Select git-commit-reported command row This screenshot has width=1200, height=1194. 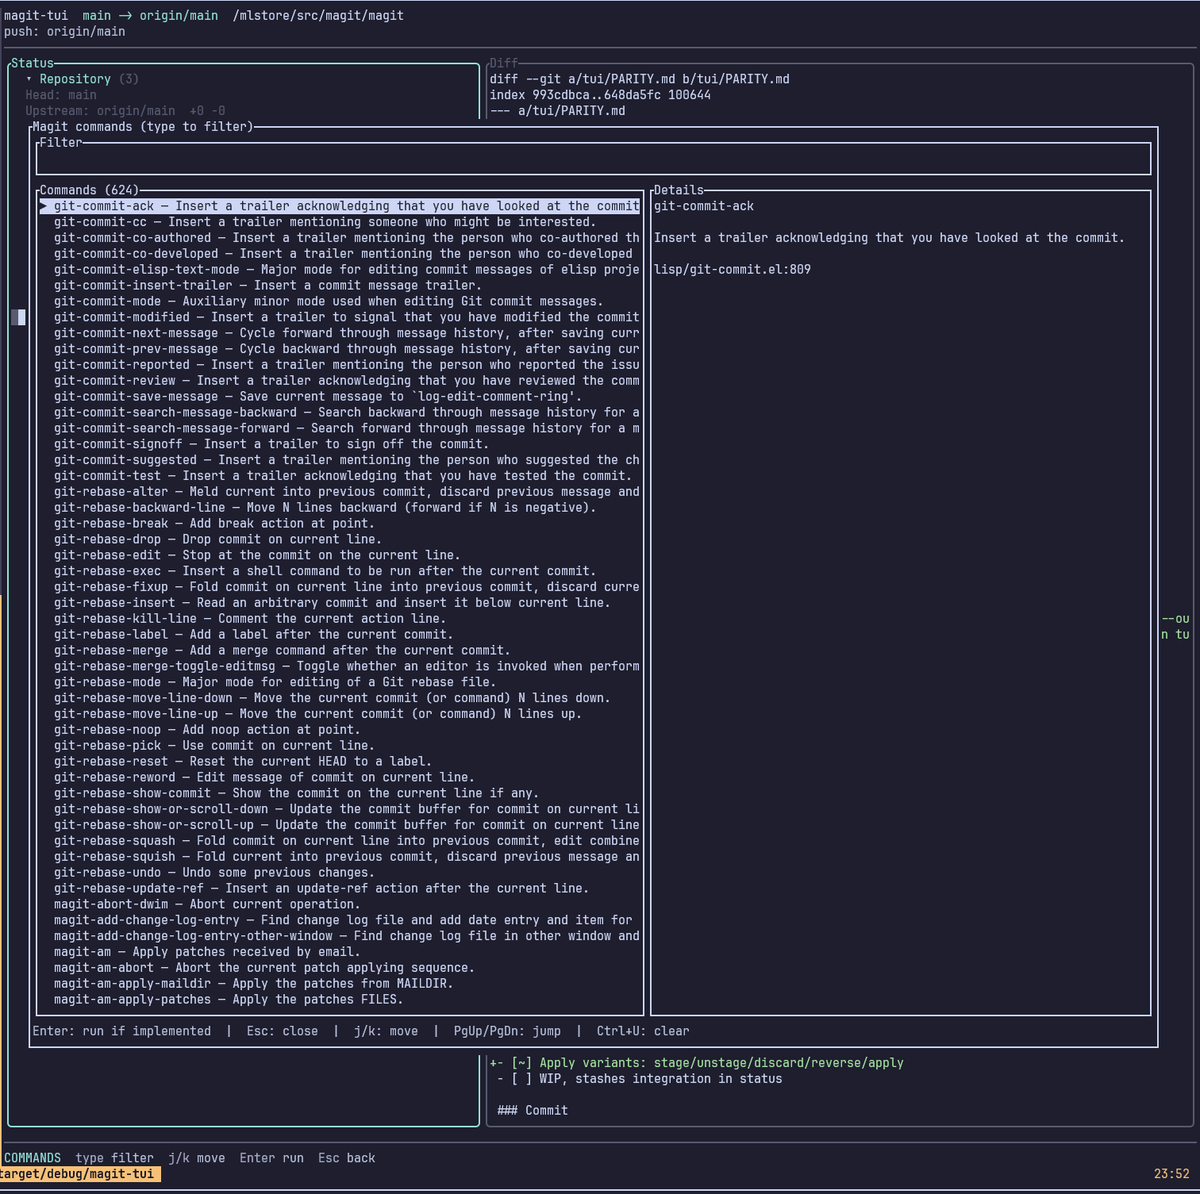[x=340, y=365]
